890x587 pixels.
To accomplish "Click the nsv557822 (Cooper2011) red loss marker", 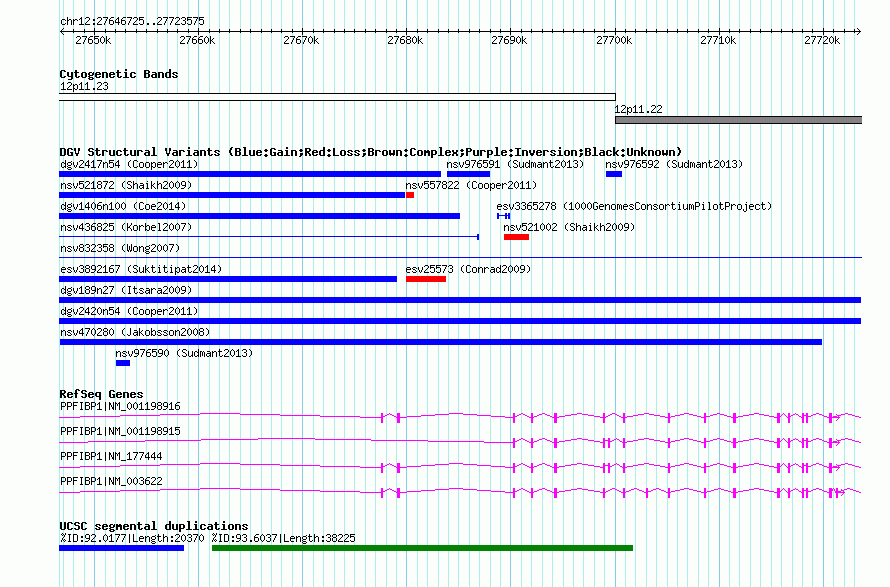I will click(410, 195).
